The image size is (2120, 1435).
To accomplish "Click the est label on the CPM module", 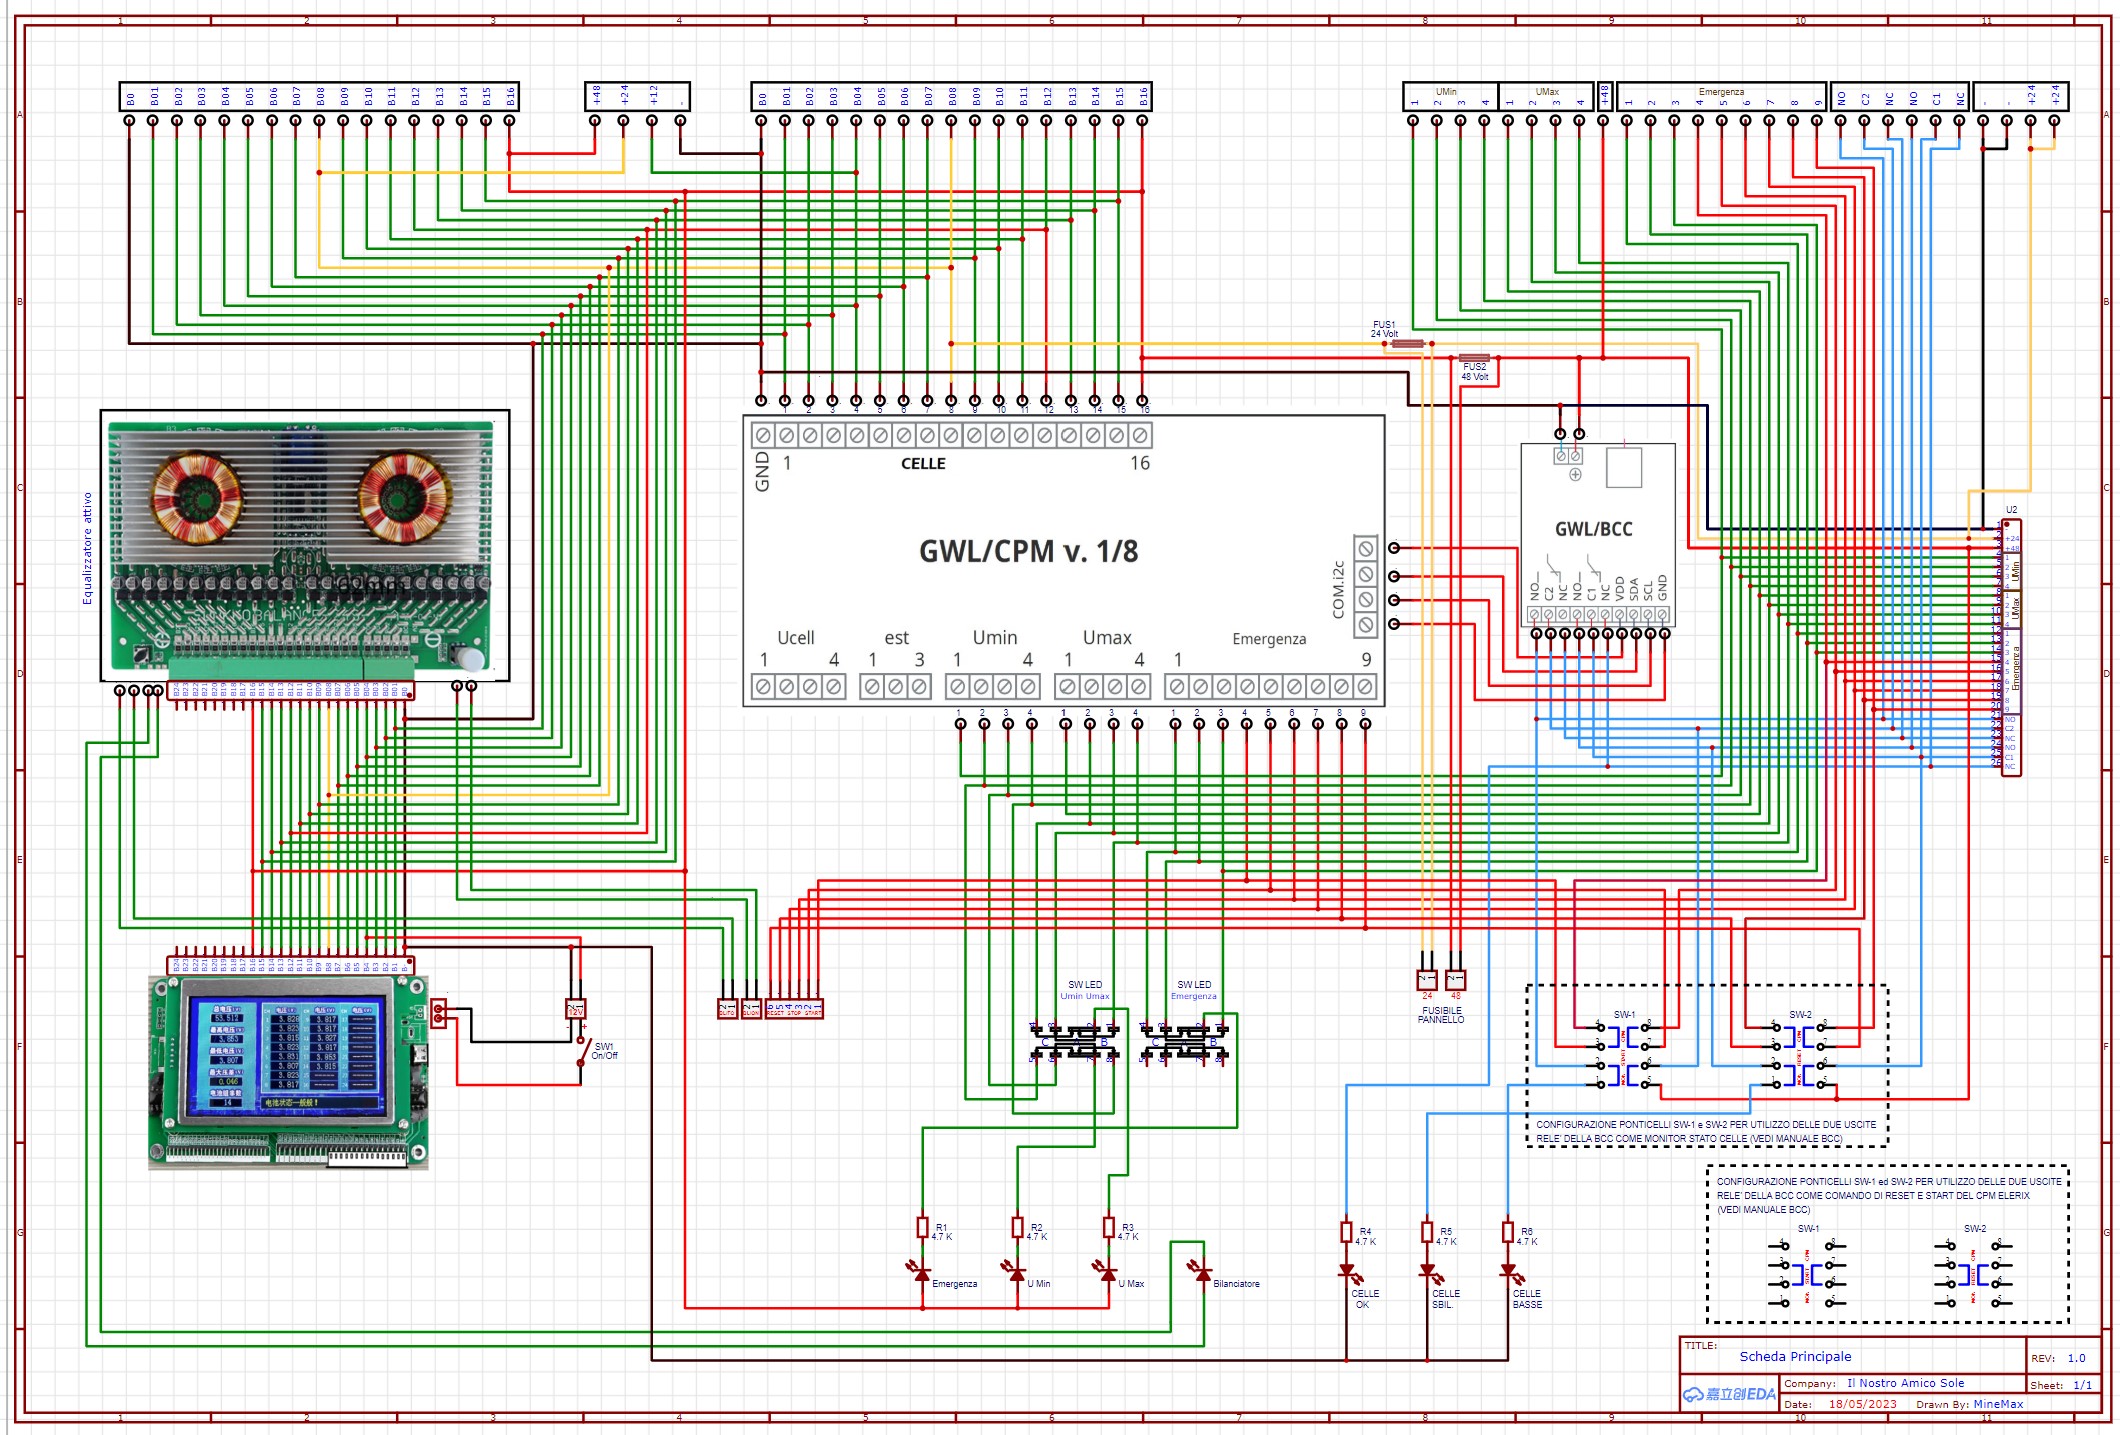I will click(x=897, y=638).
